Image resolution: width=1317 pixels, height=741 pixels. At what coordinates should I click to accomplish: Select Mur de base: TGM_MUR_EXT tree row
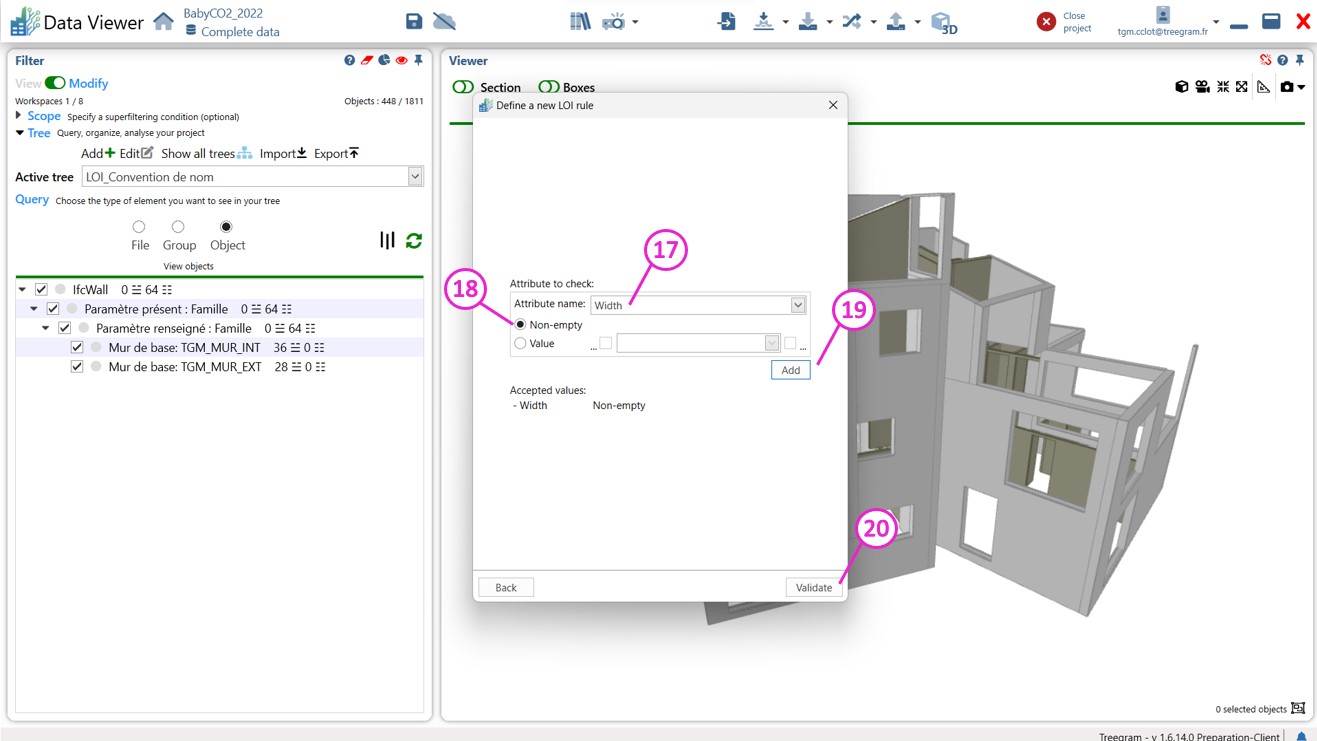[185, 367]
